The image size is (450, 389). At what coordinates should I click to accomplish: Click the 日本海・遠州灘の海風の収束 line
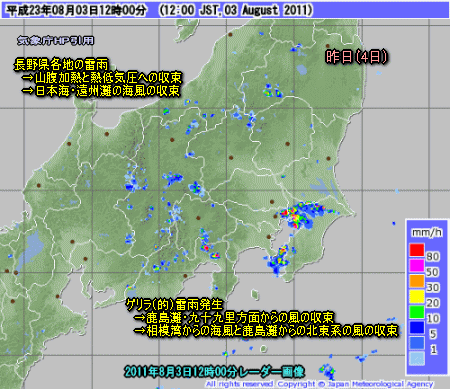pos(101,91)
